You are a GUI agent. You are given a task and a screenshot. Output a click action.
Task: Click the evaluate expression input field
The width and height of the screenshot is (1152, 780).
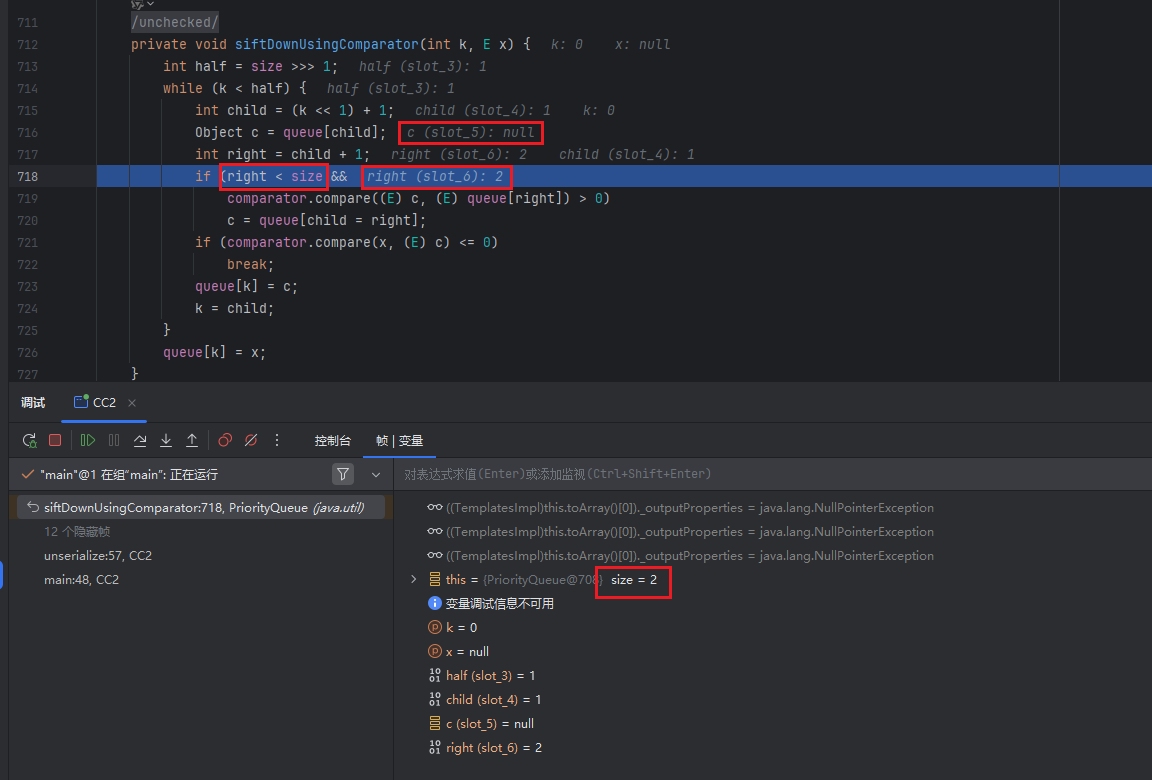coord(770,474)
